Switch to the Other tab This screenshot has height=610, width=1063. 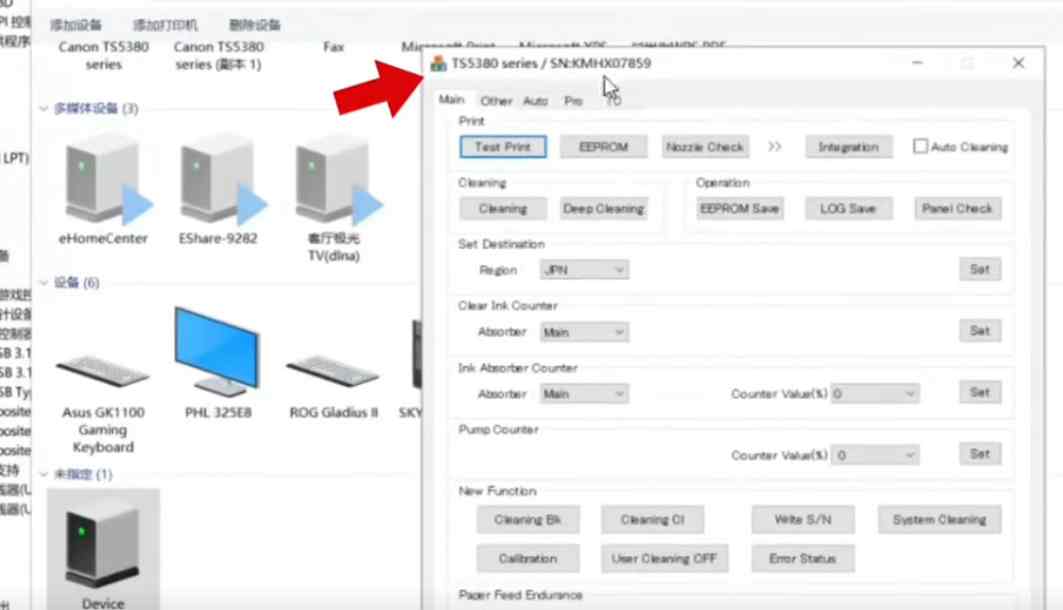[496, 101]
